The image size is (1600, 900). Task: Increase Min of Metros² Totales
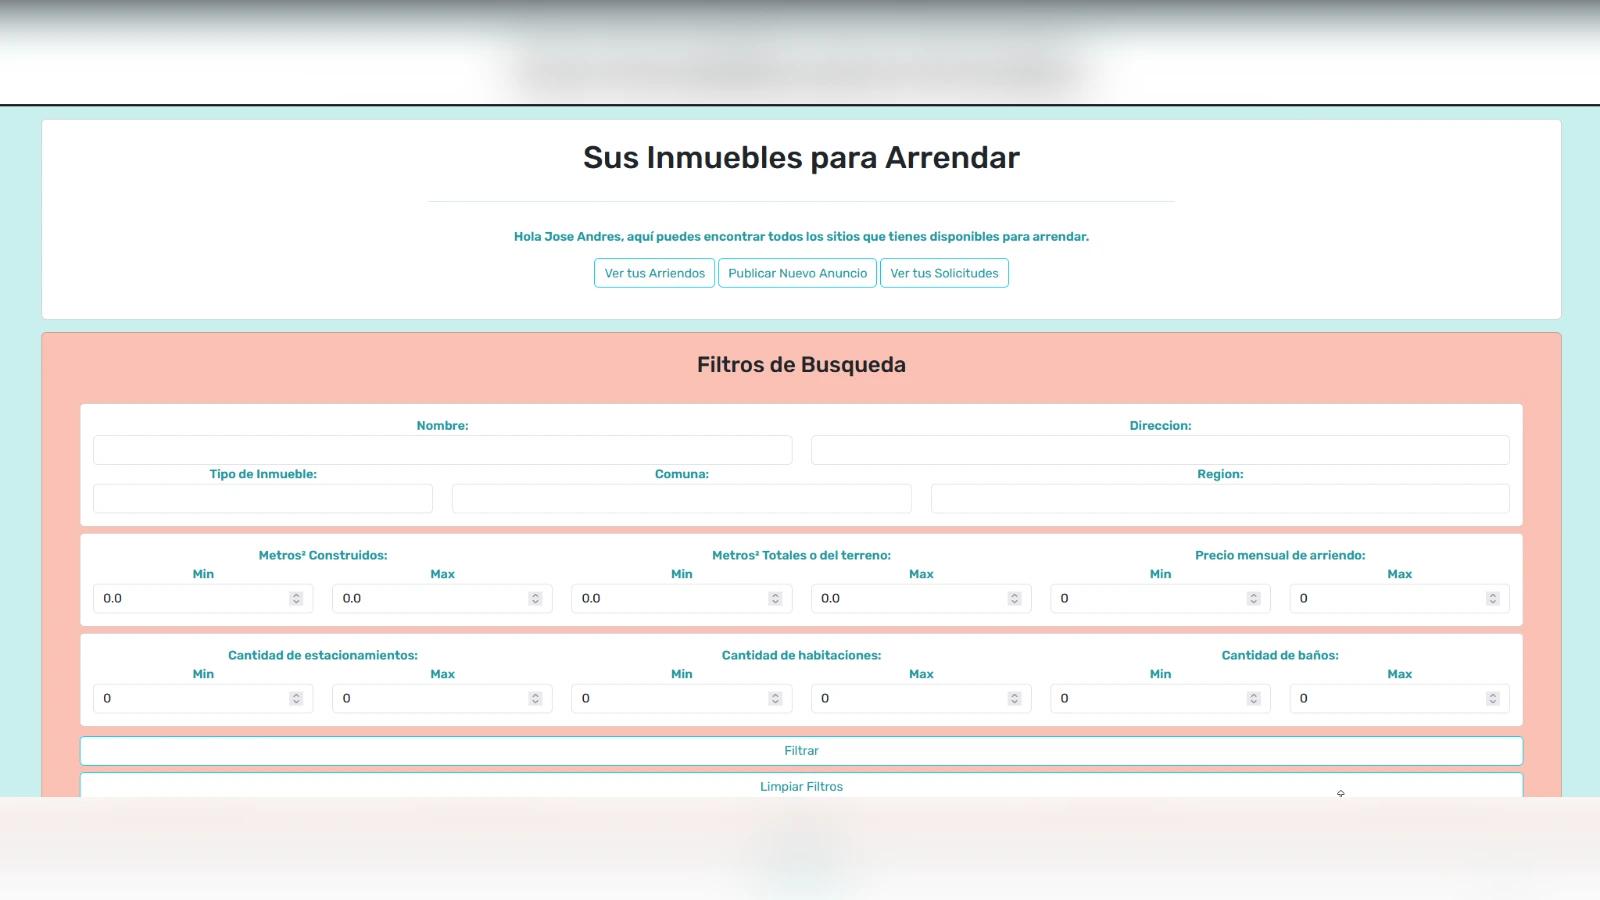[x=775, y=594]
